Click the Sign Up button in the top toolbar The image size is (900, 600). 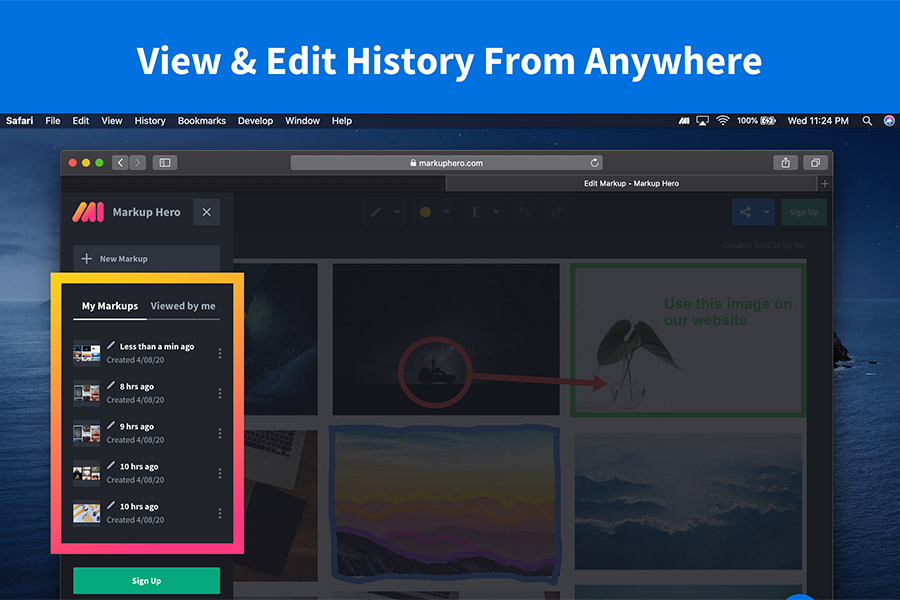(804, 212)
